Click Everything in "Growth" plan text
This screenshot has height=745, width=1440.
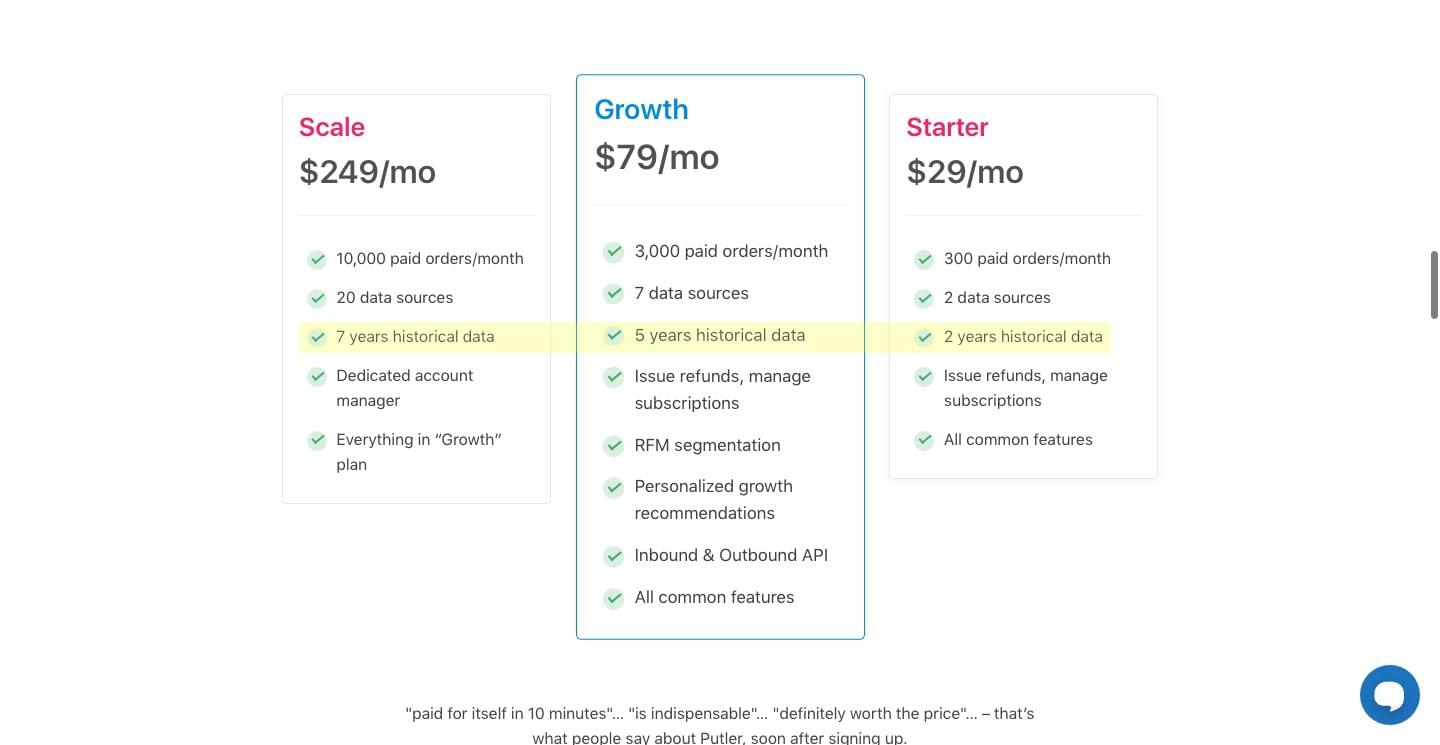click(x=419, y=452)
